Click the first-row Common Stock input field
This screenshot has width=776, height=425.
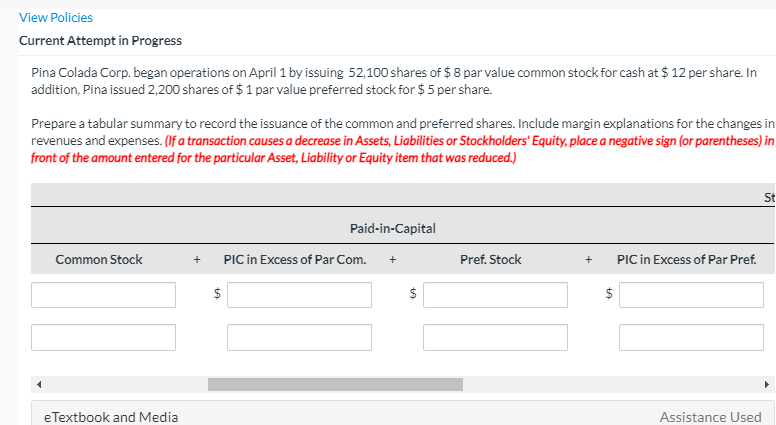tap(103, 295)
